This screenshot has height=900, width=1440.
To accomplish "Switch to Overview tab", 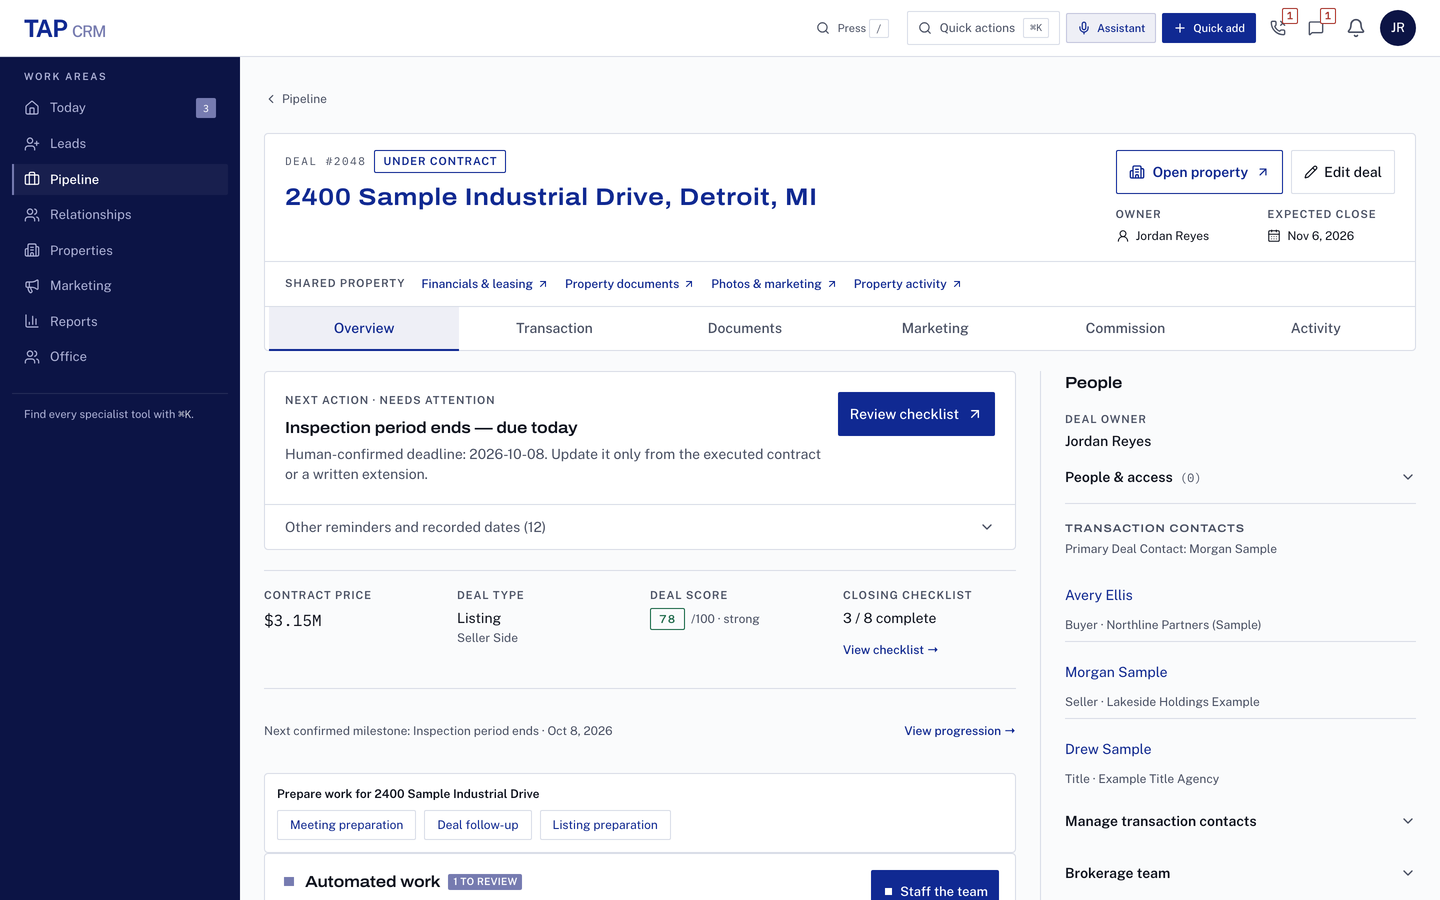I will tap(364, 328).
